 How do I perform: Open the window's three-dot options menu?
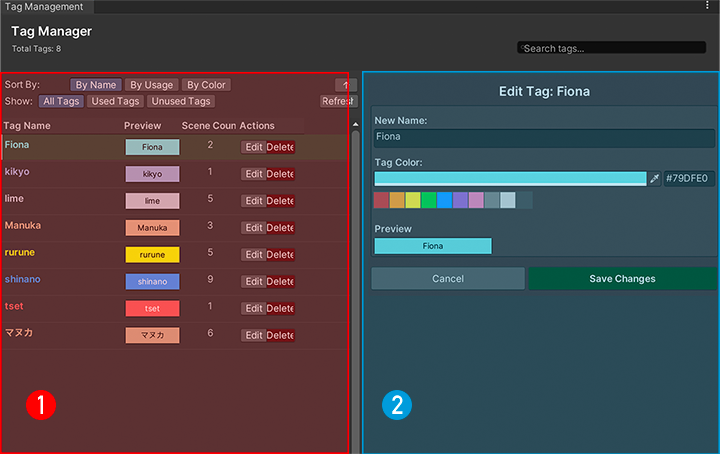coord(708,6)
